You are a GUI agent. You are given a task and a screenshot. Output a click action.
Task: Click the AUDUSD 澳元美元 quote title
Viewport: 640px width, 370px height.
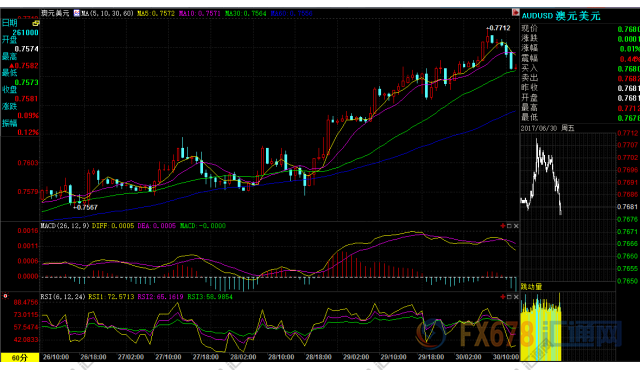tap(561, 16)
